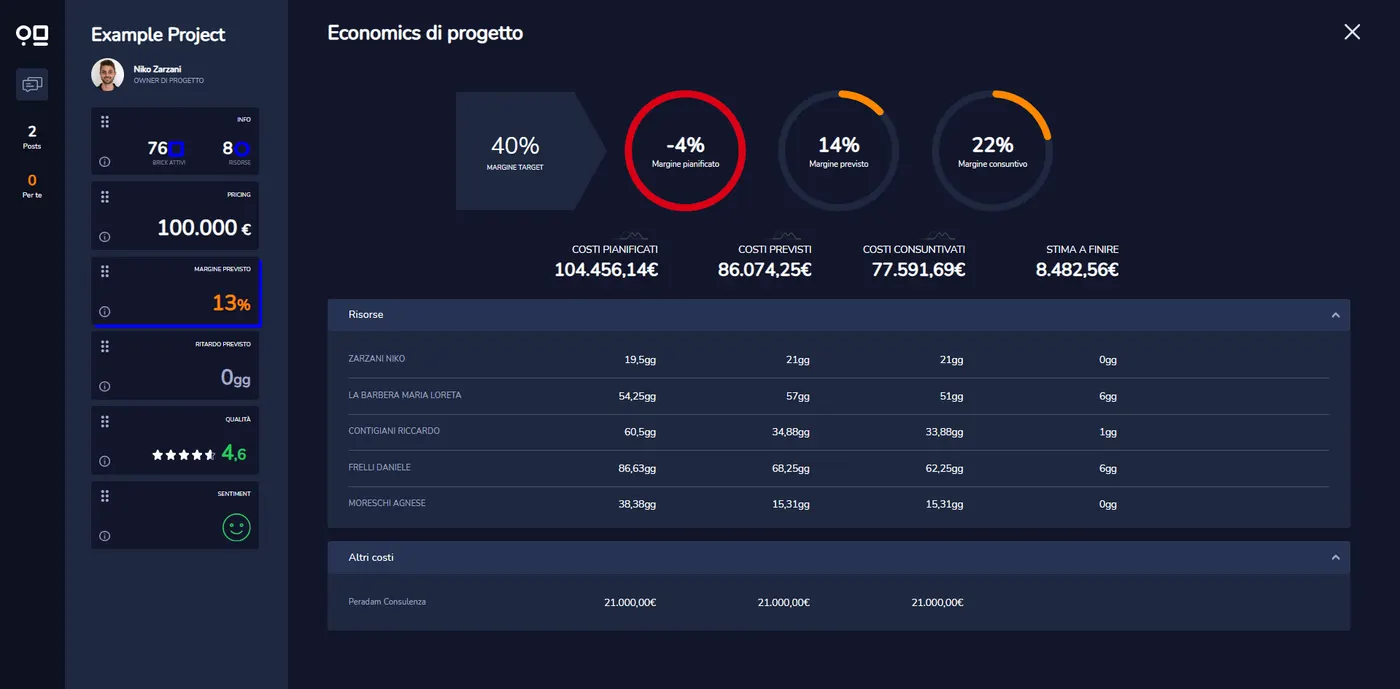The height and width of the screenshot is (689, 1400).
Task: Click the info icon on Ritardo Previsto card
Action: click(x=105, y=386)
